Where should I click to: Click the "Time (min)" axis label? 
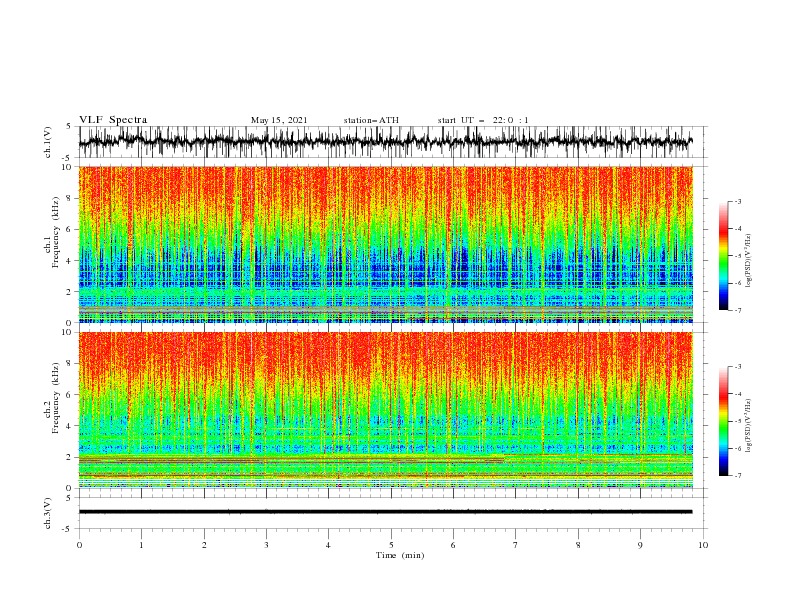pos(400,555)
